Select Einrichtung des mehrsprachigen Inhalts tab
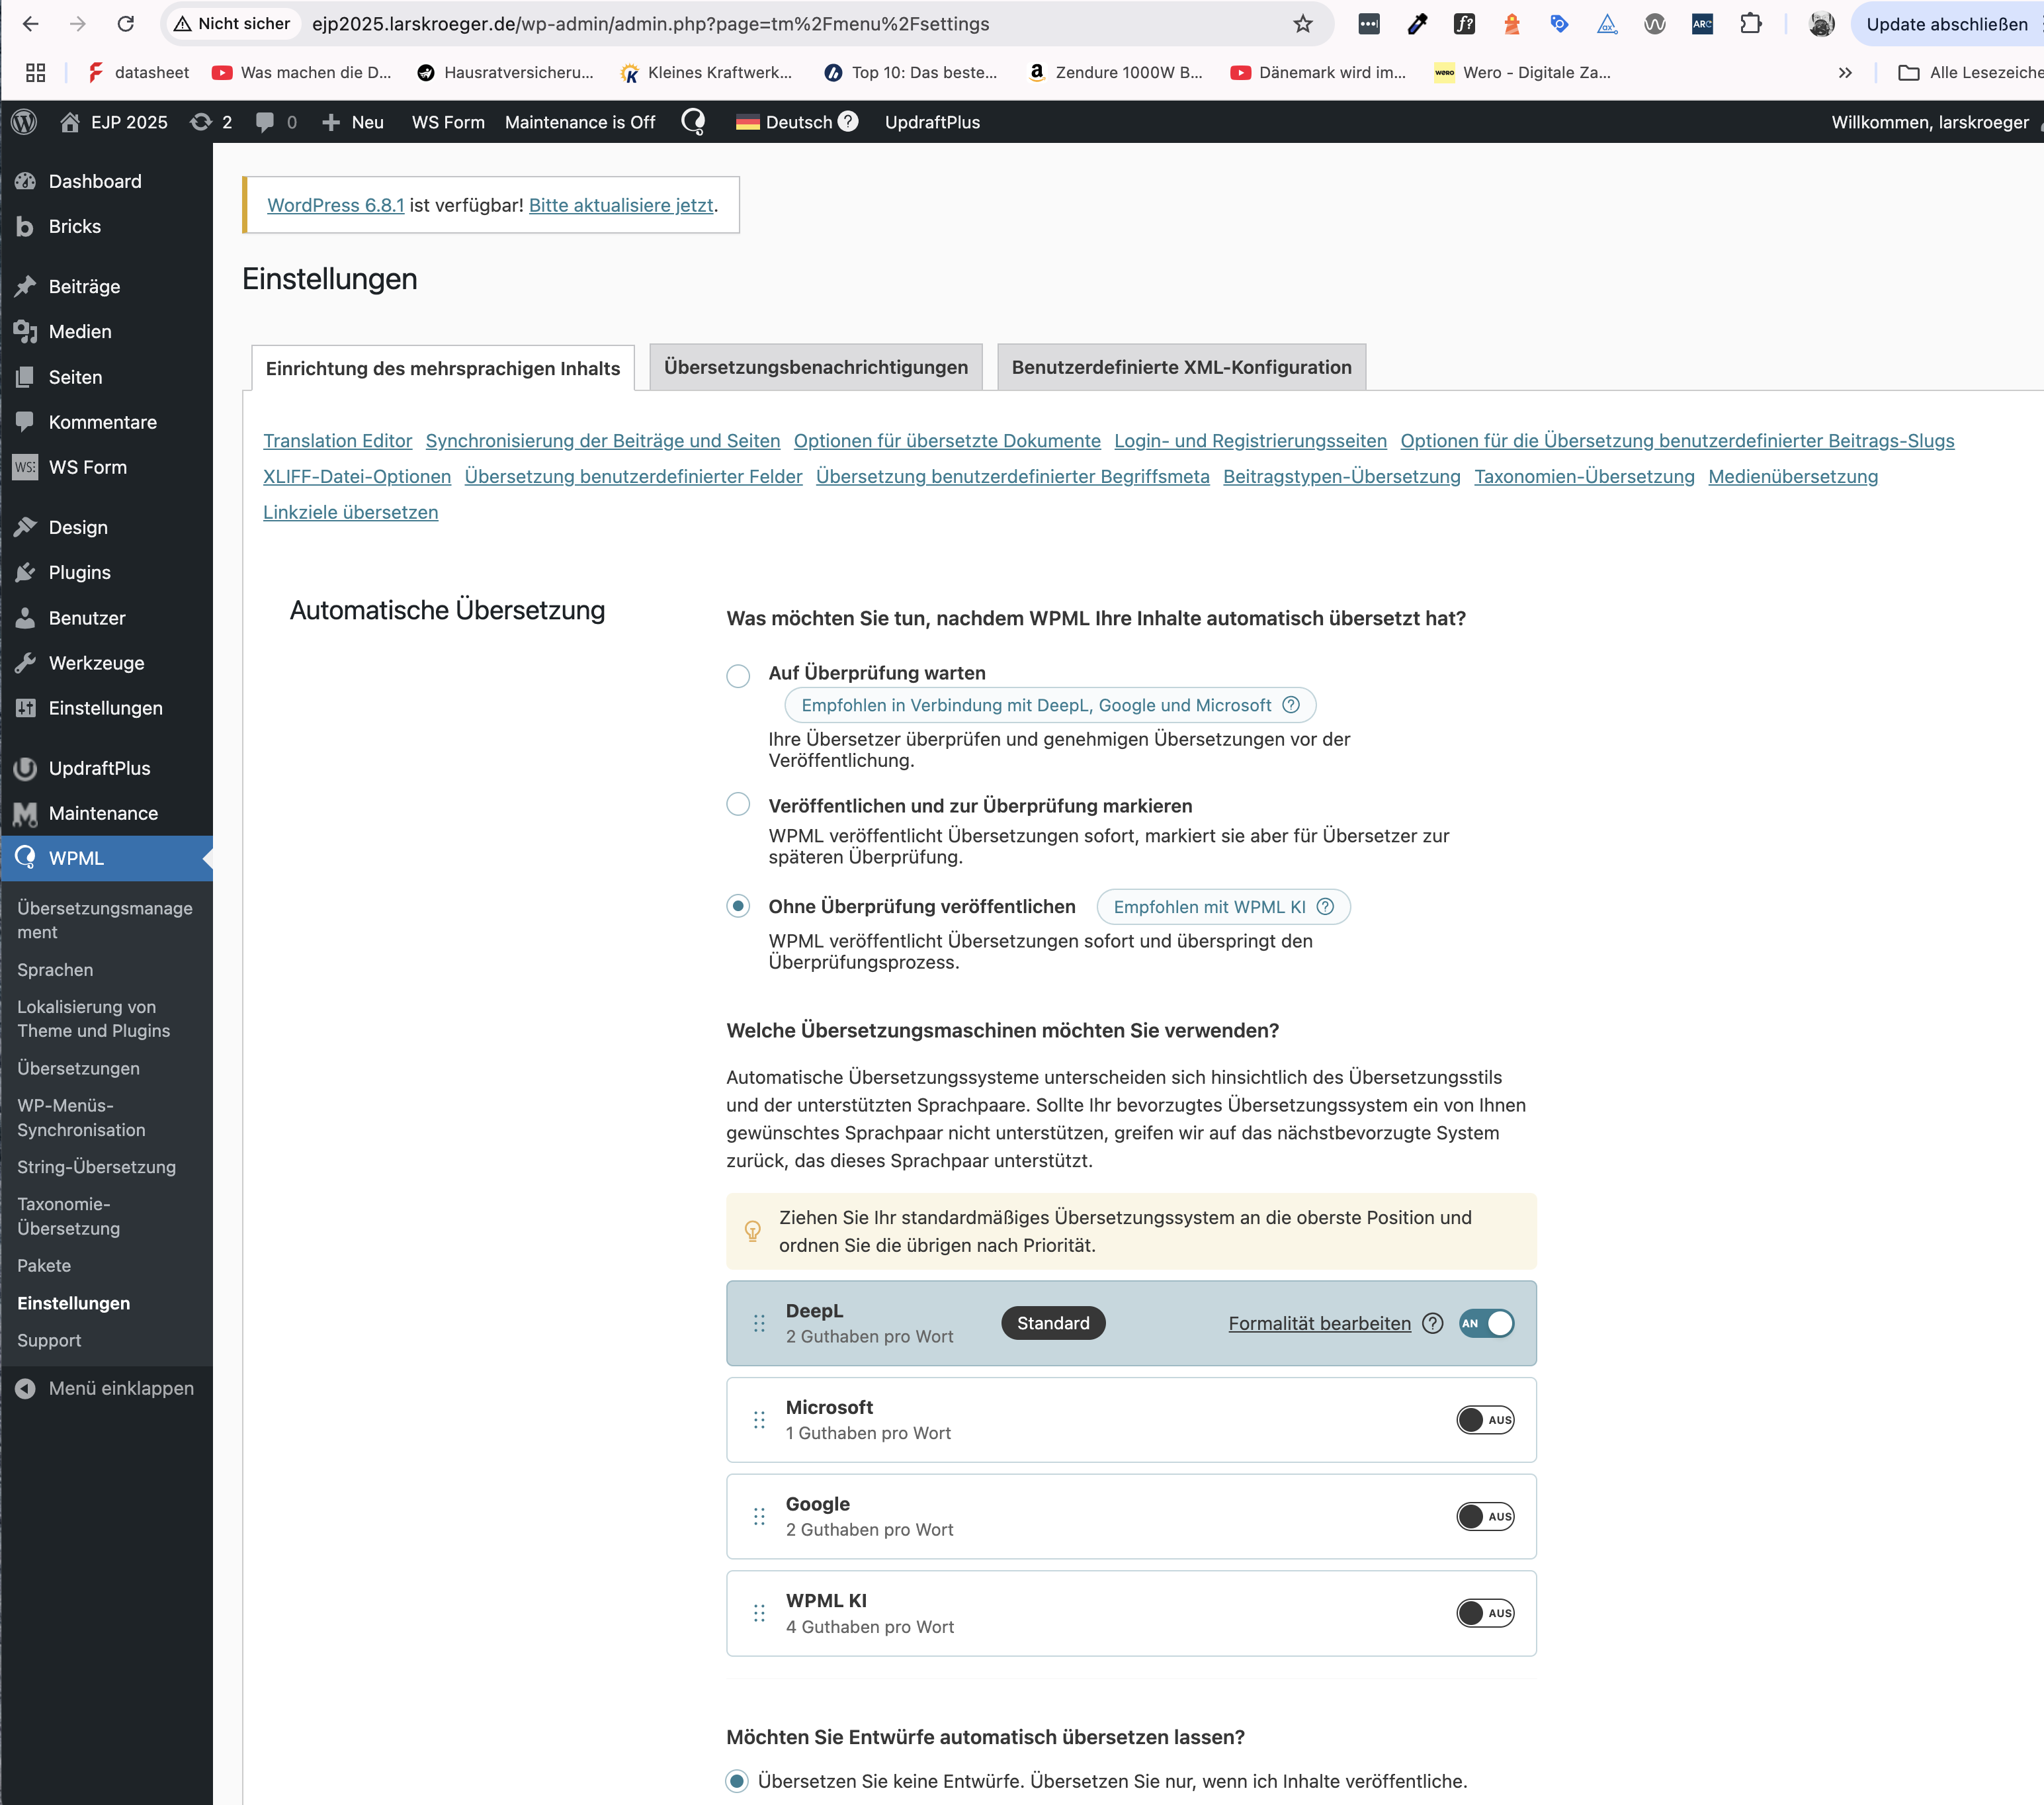Image resolution: width=2044 pixels, height=1805 pixels. pos(443,368)
